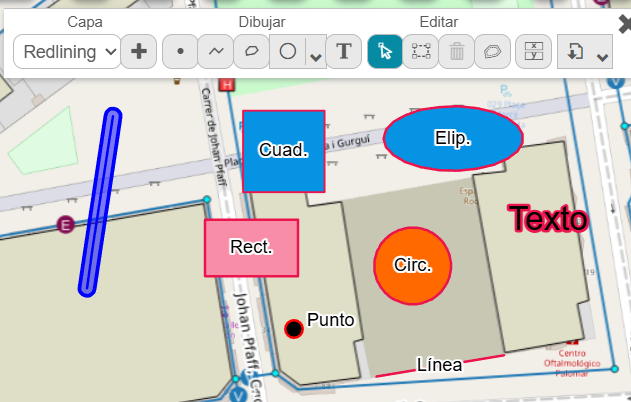Click the delete trash icon
The height and width of the screenshot is (402, 631).
tap(457, 52)
